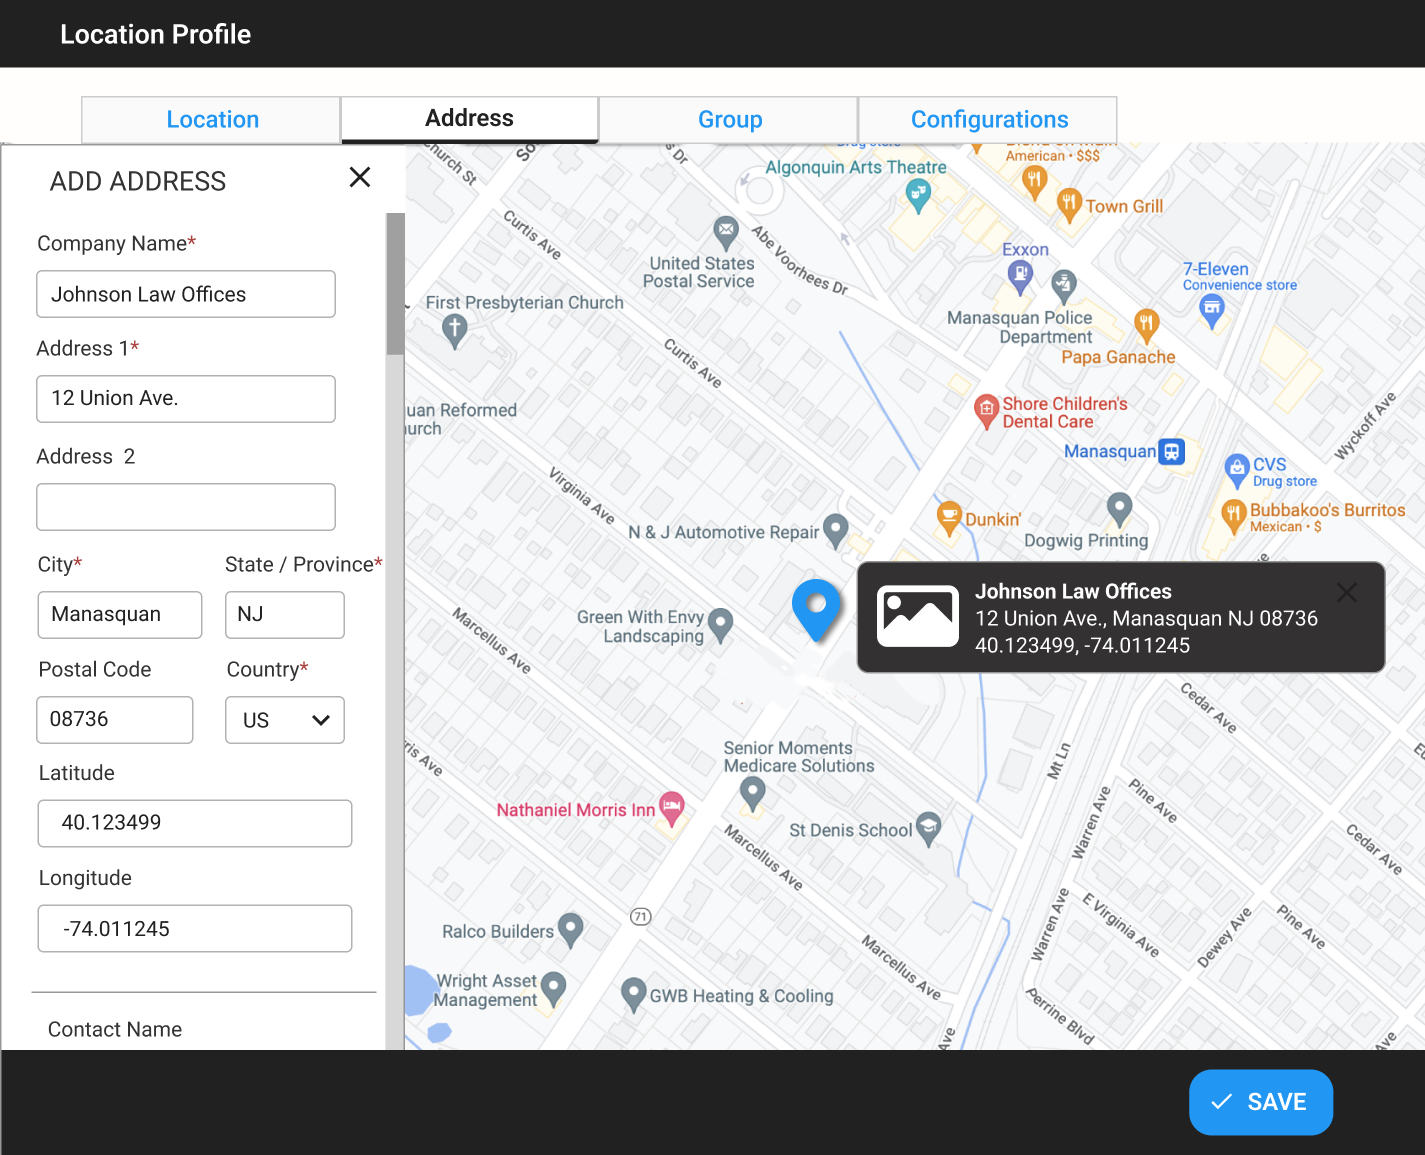This screenshot has width=1425, height=1155.
Task: Click the CVS drug store pin
Action: point(1237,470)
